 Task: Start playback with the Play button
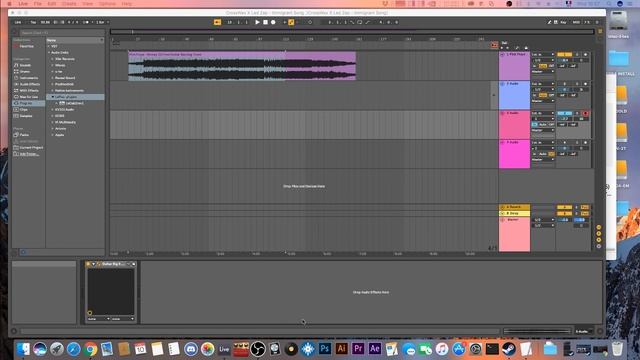(x=257, y=22)
